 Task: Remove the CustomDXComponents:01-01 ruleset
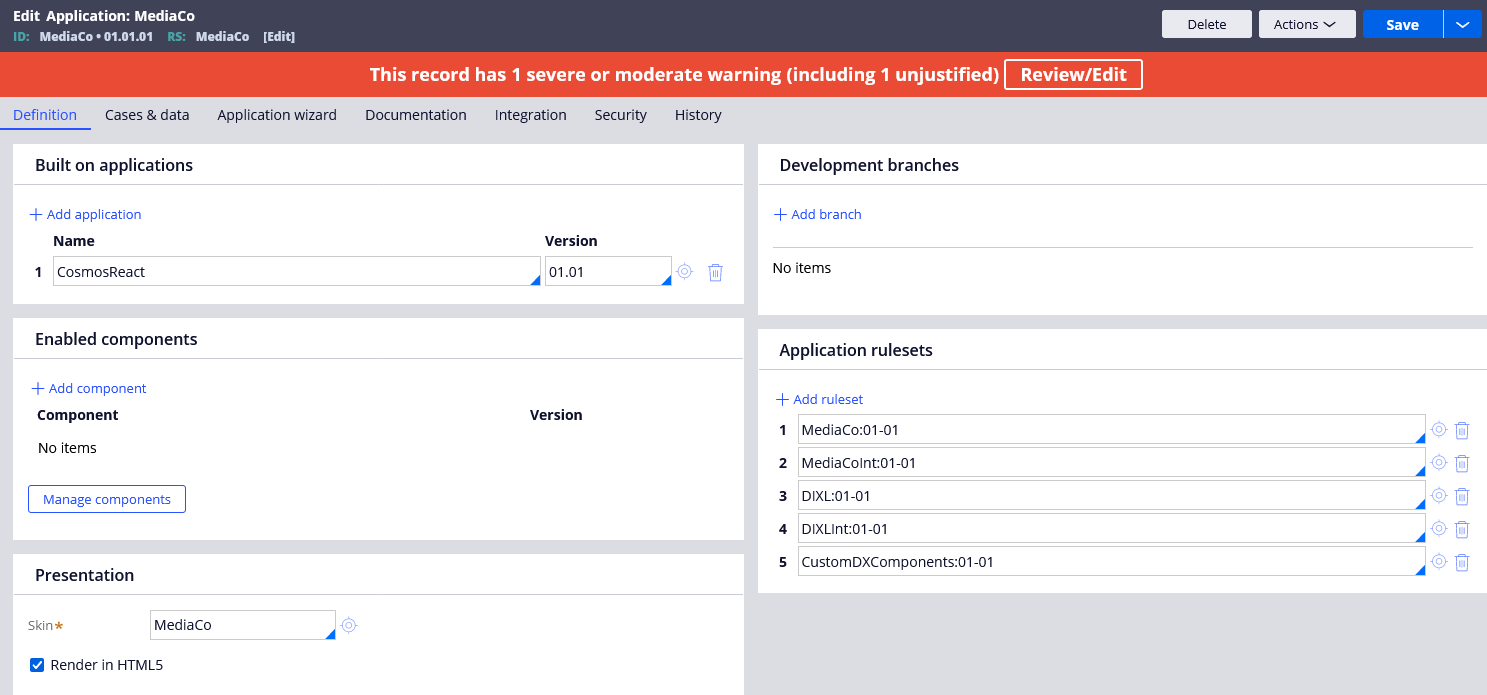tap(1462, 562)
